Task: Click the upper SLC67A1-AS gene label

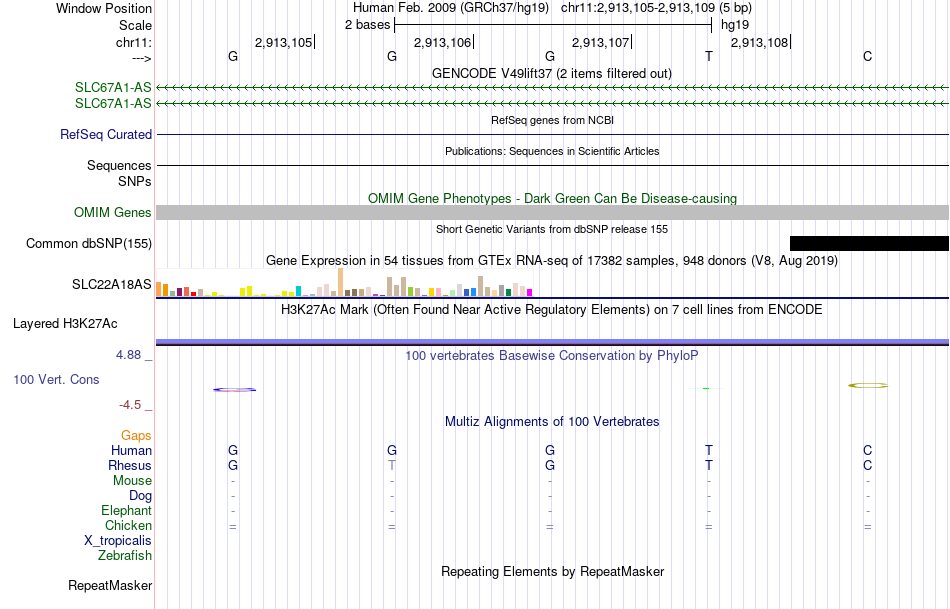Action: (113, 87)
